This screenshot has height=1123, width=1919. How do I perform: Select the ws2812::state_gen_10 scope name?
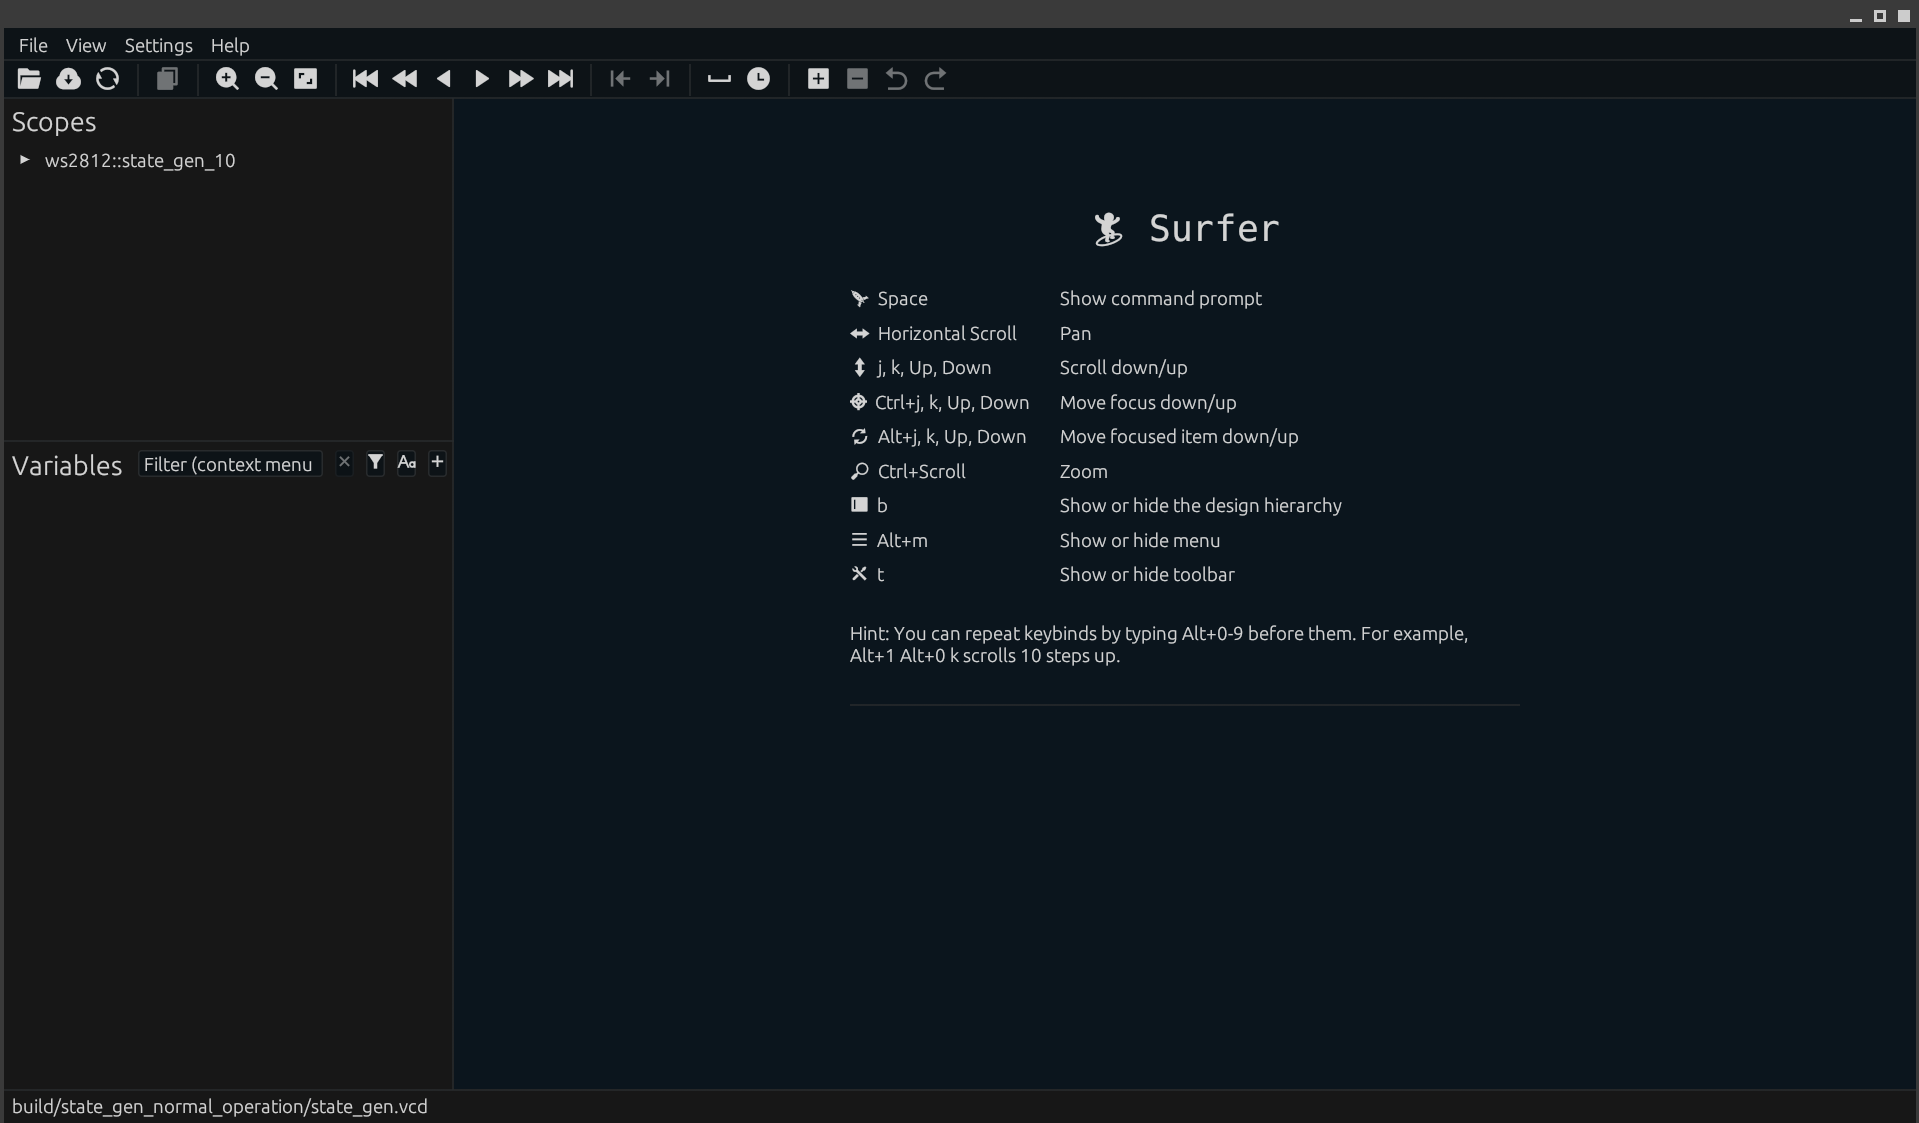coord(140,161)
